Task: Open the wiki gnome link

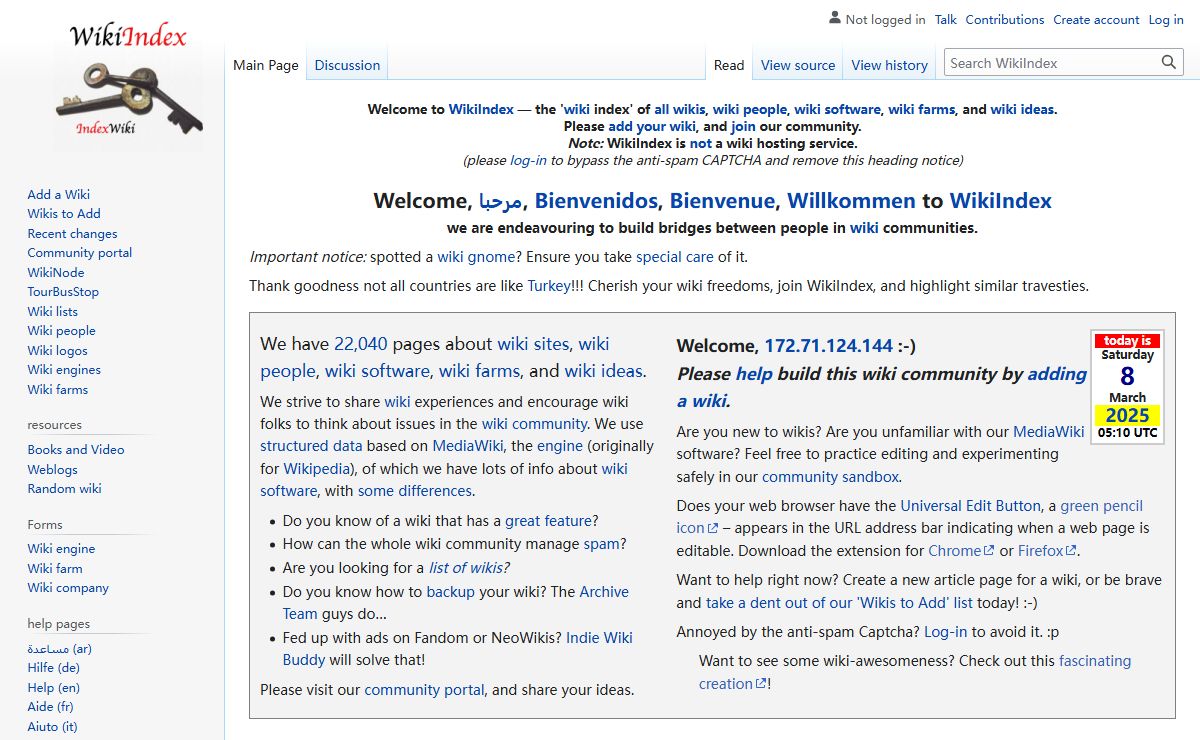Action: point(477,257)
